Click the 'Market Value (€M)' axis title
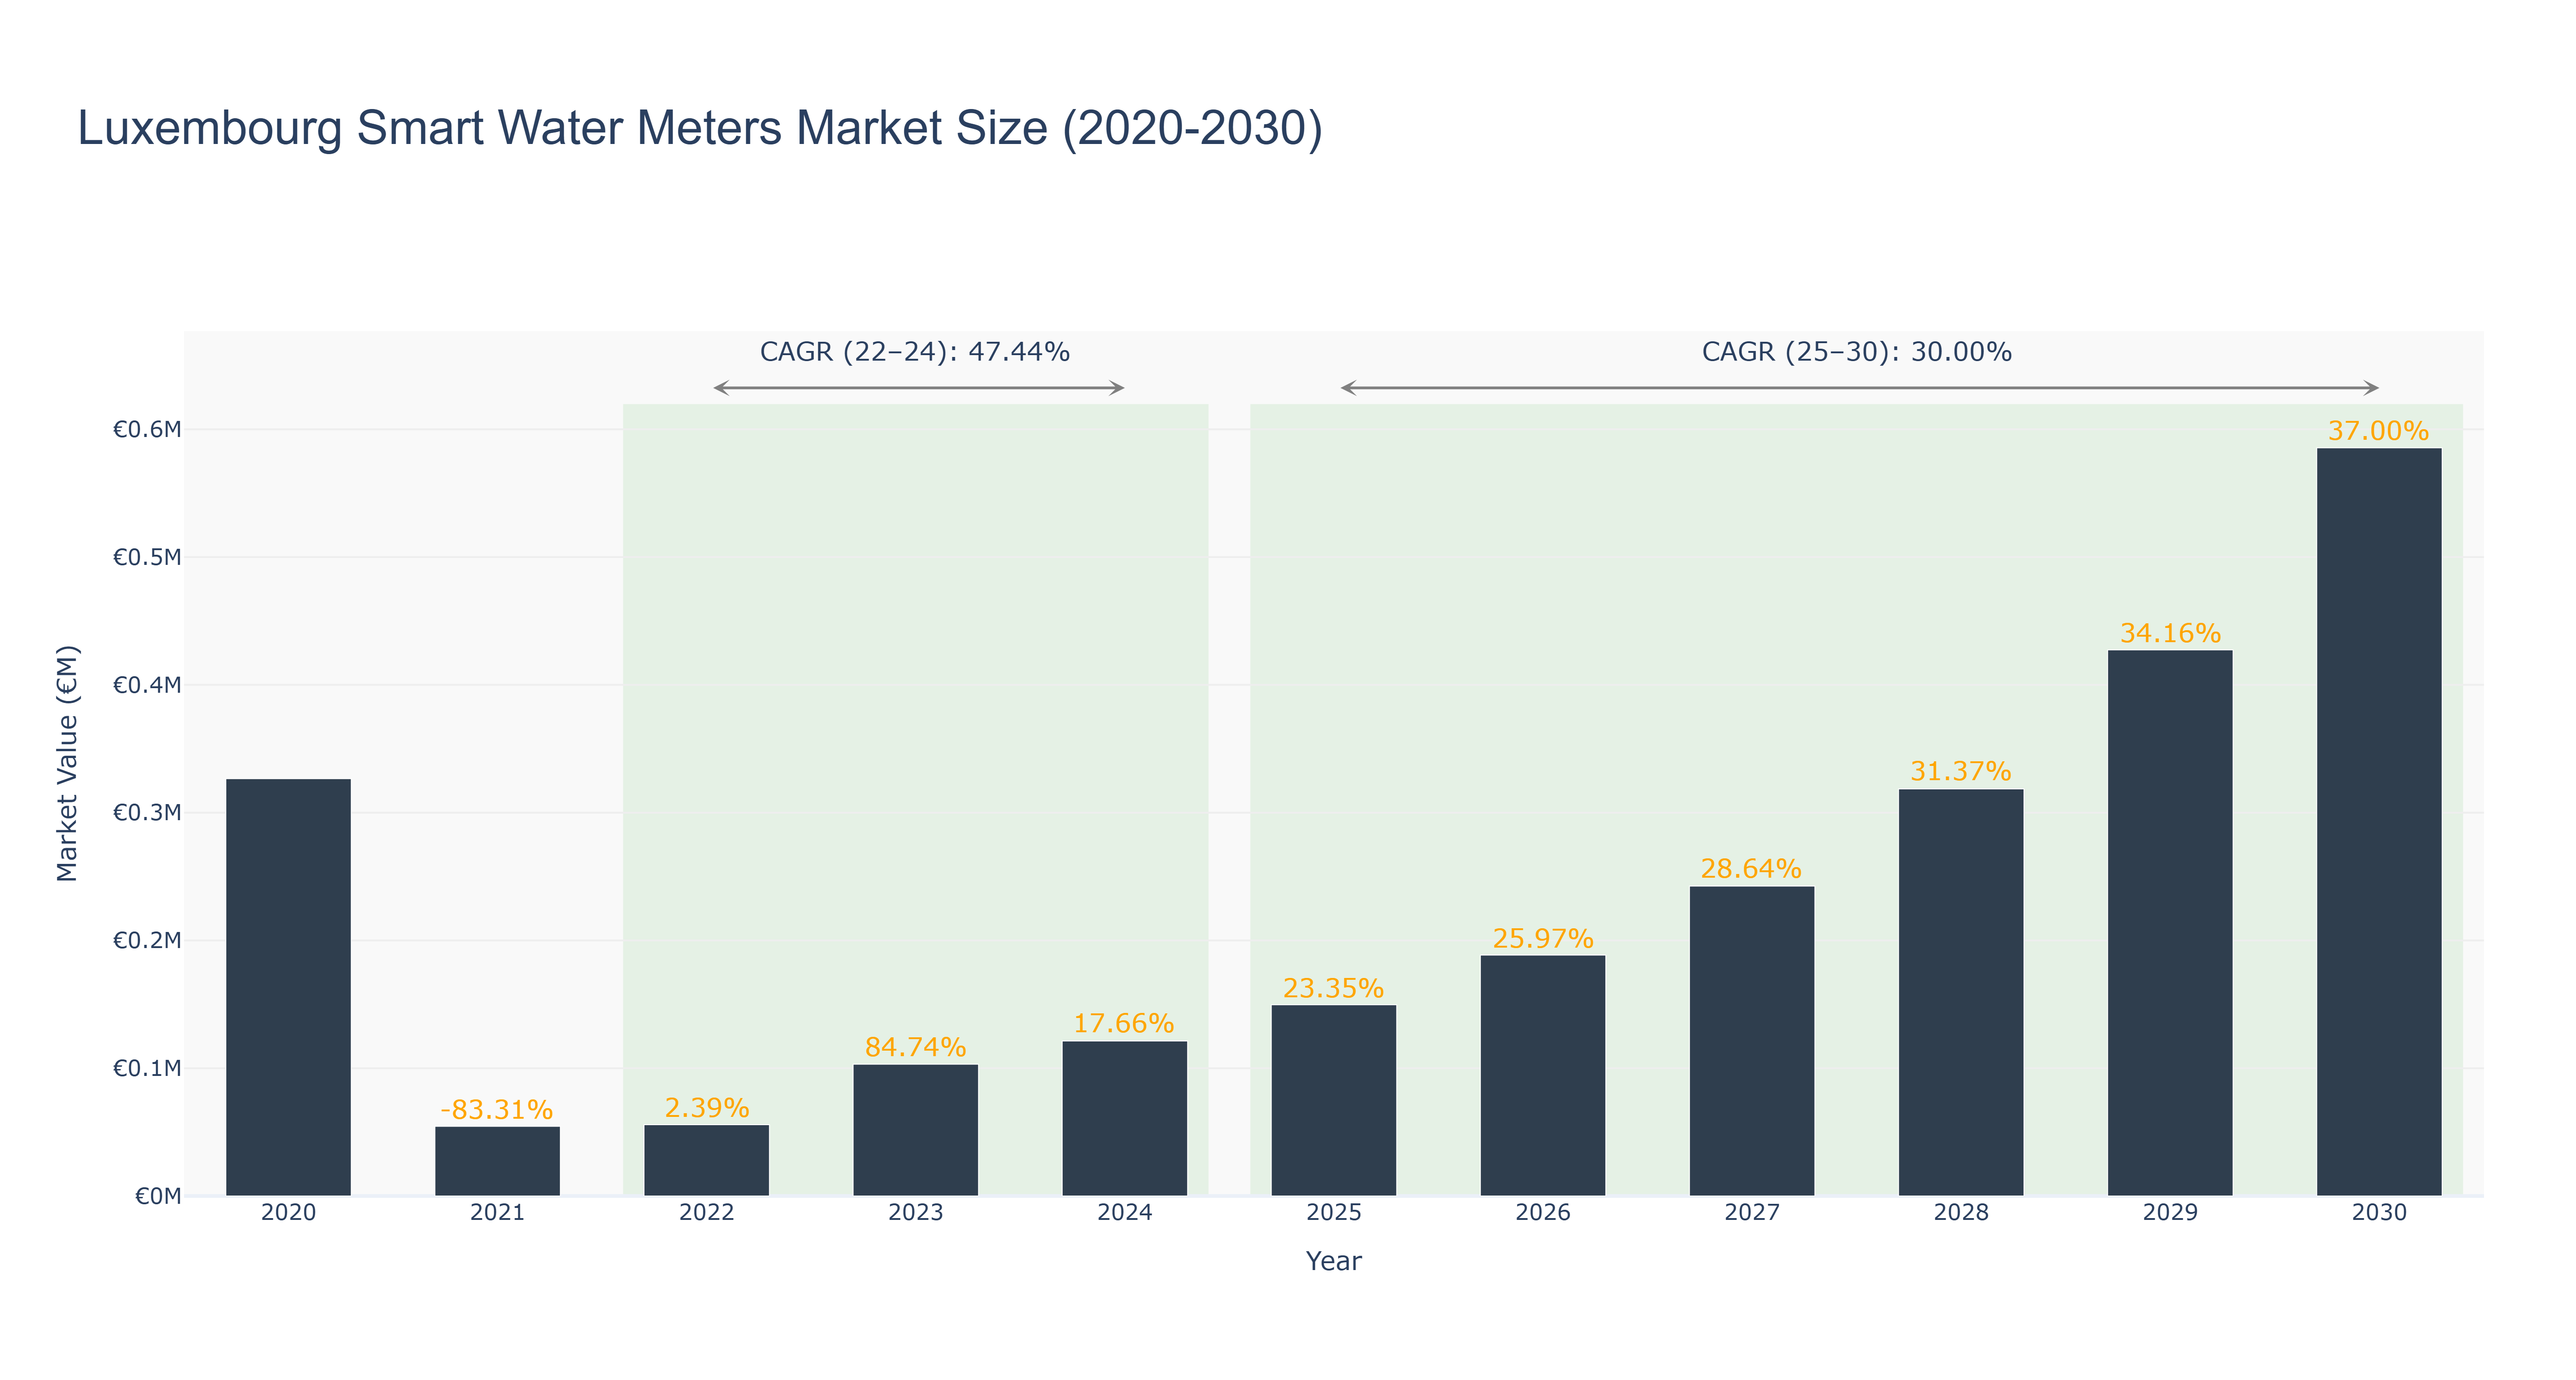The width and height of the screenshot is (2576, 1380). [67, 764]
